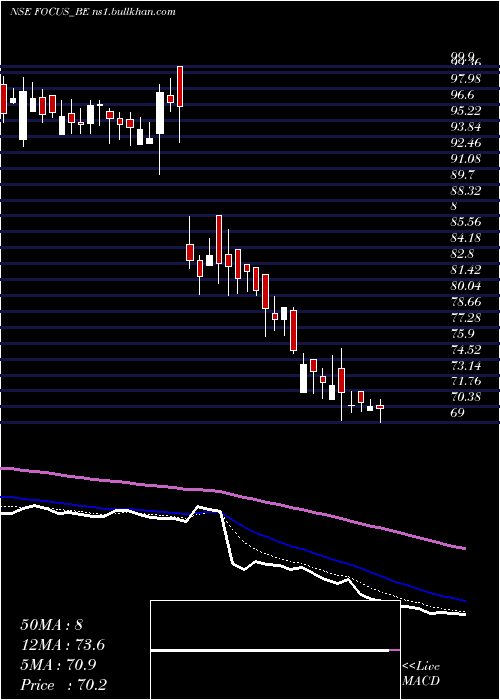Click the NSE FOCUS_BE chart title text
Image resolution: width=500 pixels, height=700 pixels.
click(x=92, y=12)
